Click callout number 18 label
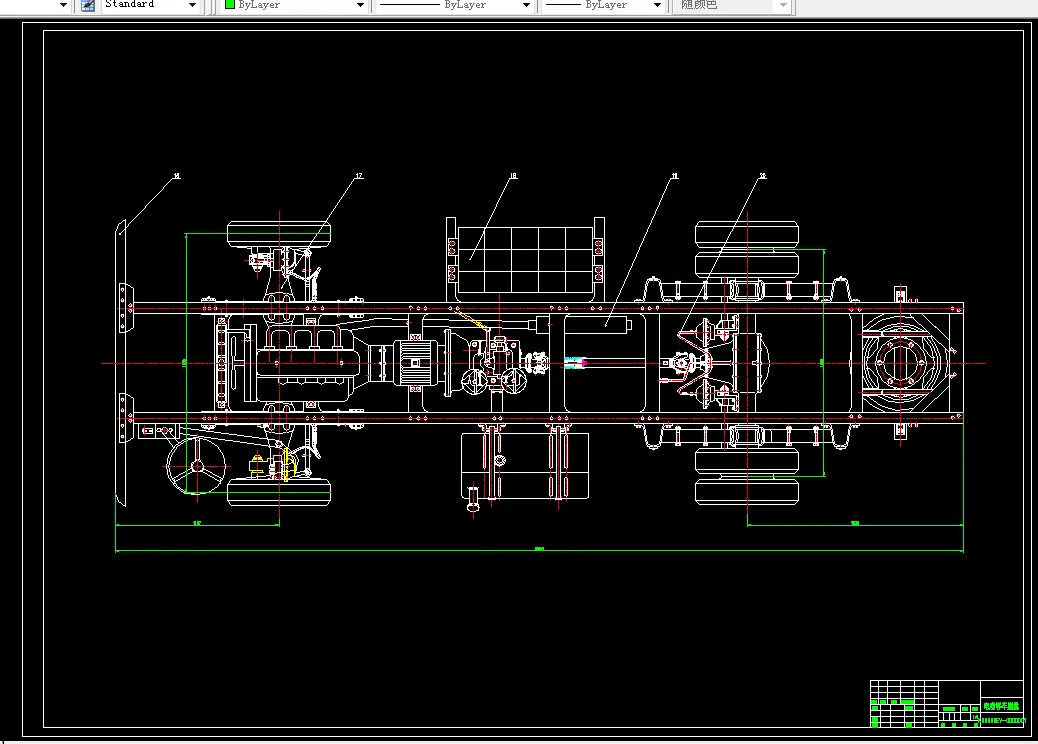The width and height of the screenshot is (1038, 744). [x=512, y=176]
